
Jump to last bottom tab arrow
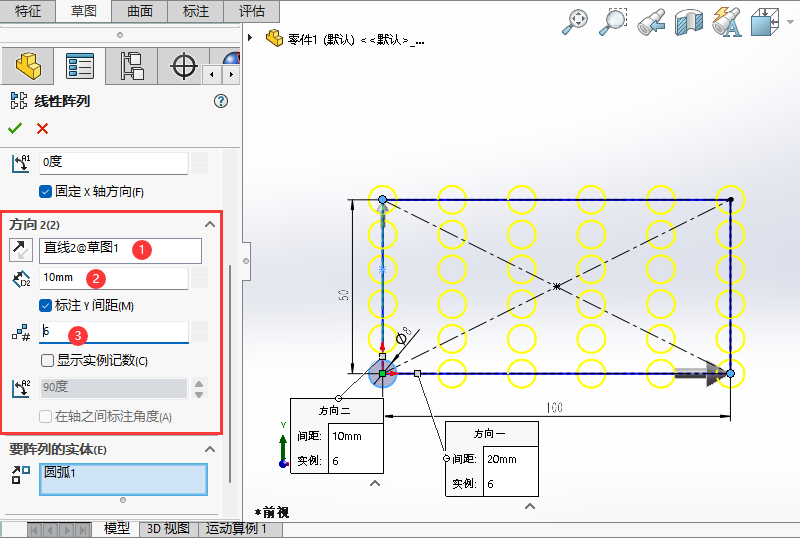tap(83, 530)
